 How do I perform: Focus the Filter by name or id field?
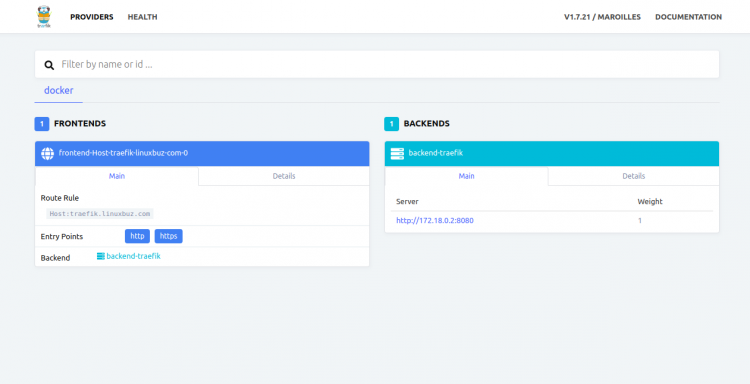(x=377, y=65)
